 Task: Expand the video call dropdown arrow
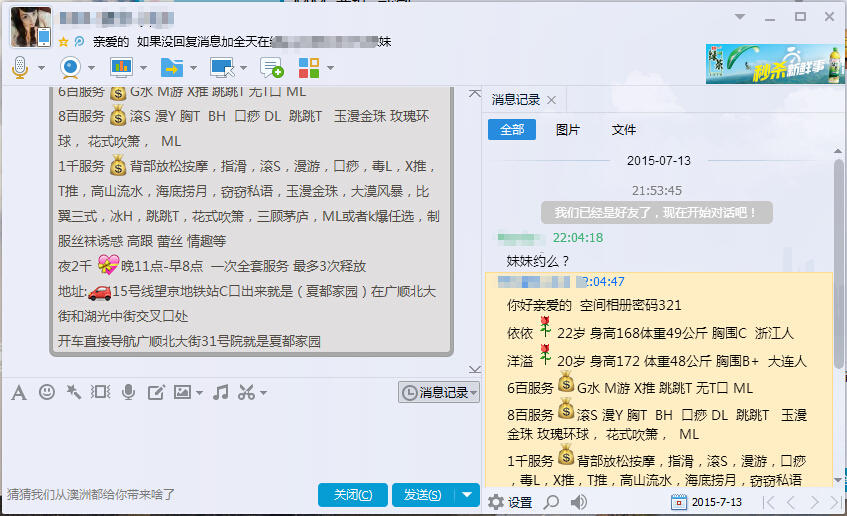[91, 68]
